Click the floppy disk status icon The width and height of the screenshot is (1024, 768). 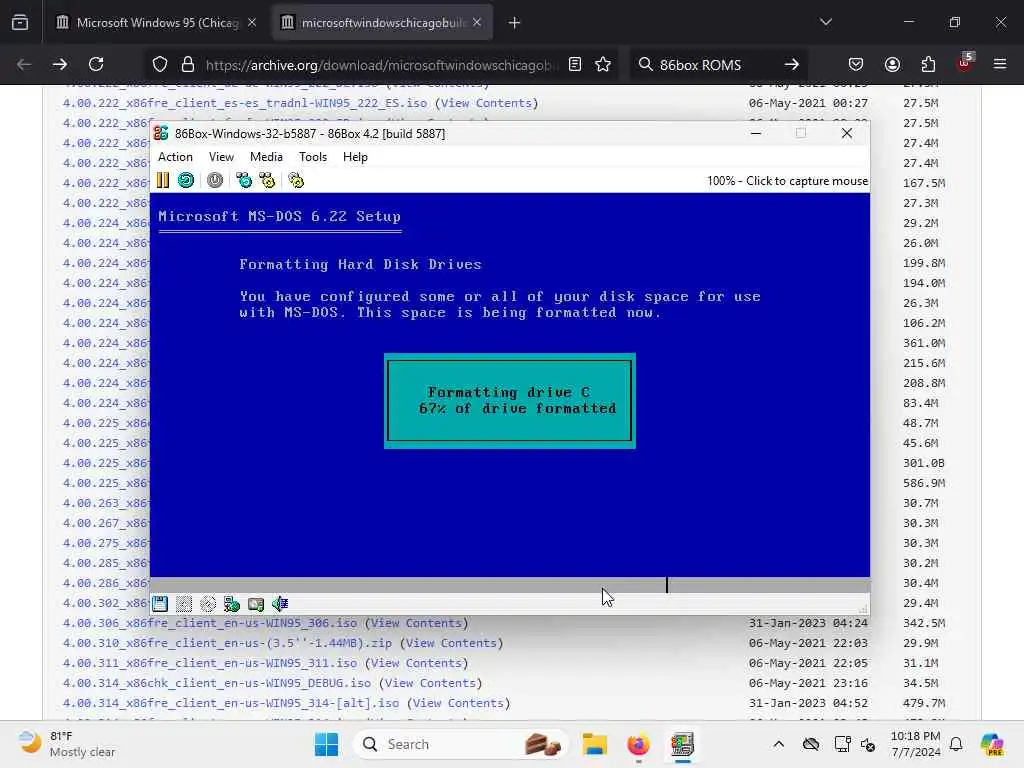click(x=160, y=604)
